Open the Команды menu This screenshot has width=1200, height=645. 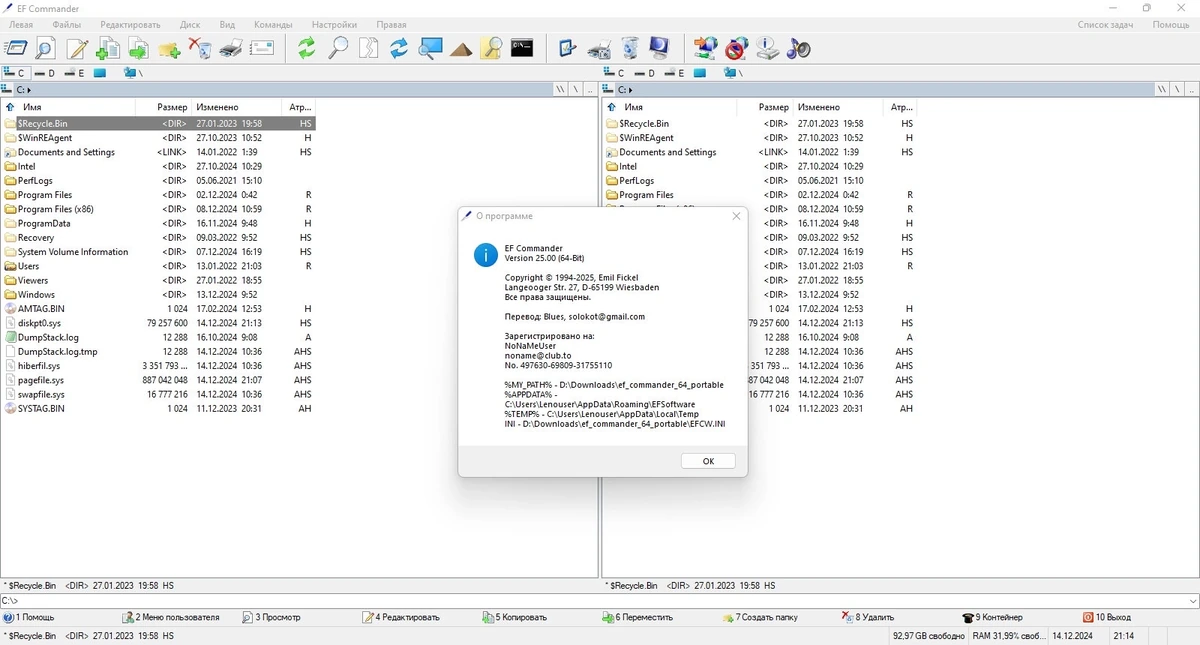coord(273,24)
